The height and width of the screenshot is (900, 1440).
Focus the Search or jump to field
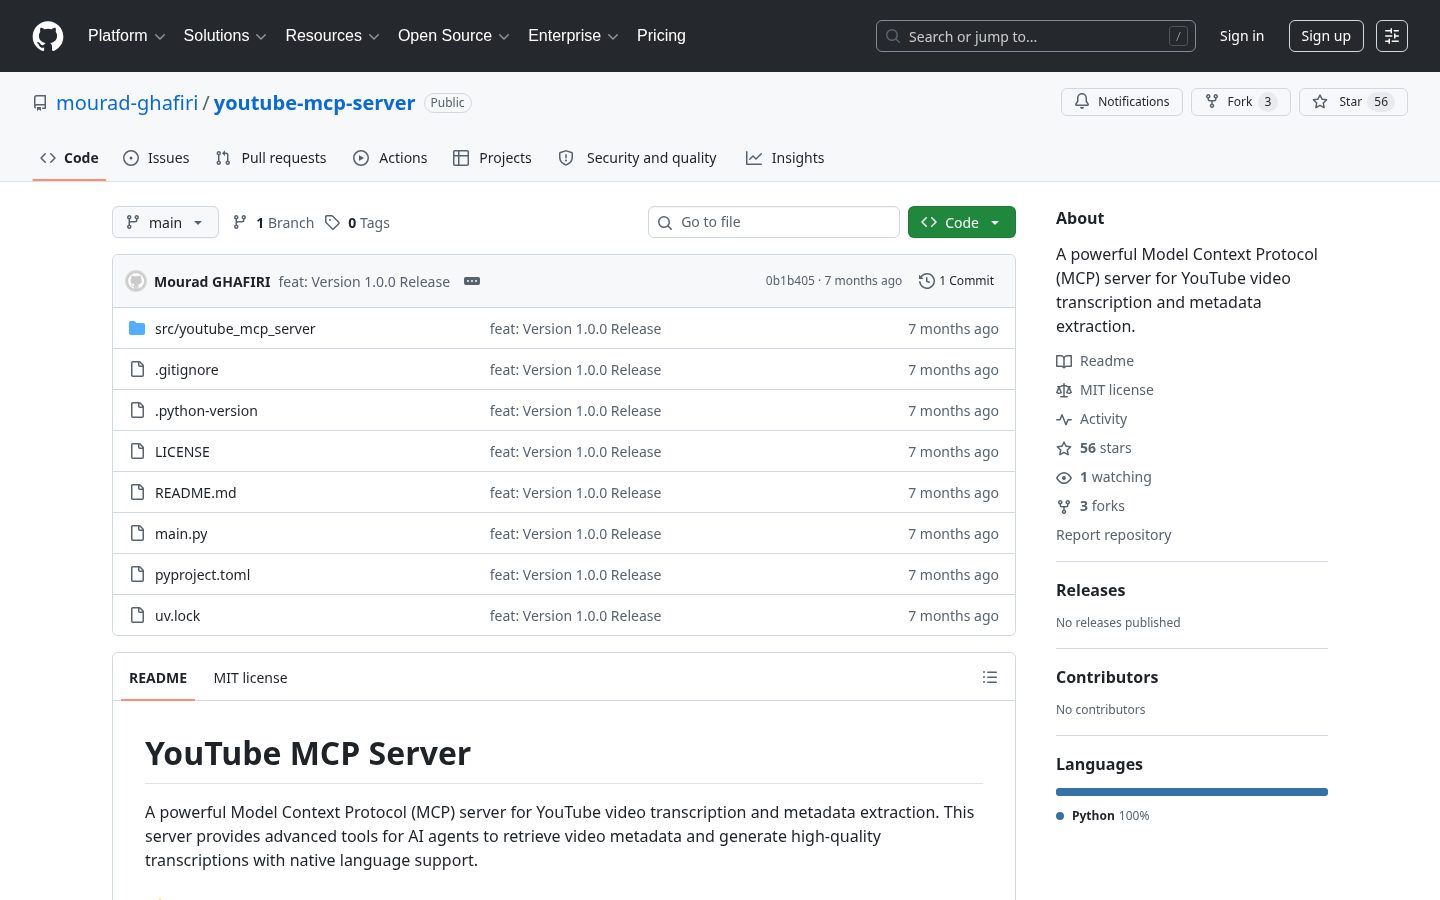[x=1036, y=36]
